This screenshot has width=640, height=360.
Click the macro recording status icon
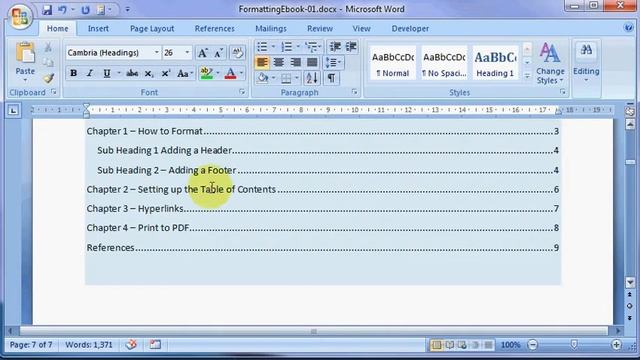click(155, 345)
